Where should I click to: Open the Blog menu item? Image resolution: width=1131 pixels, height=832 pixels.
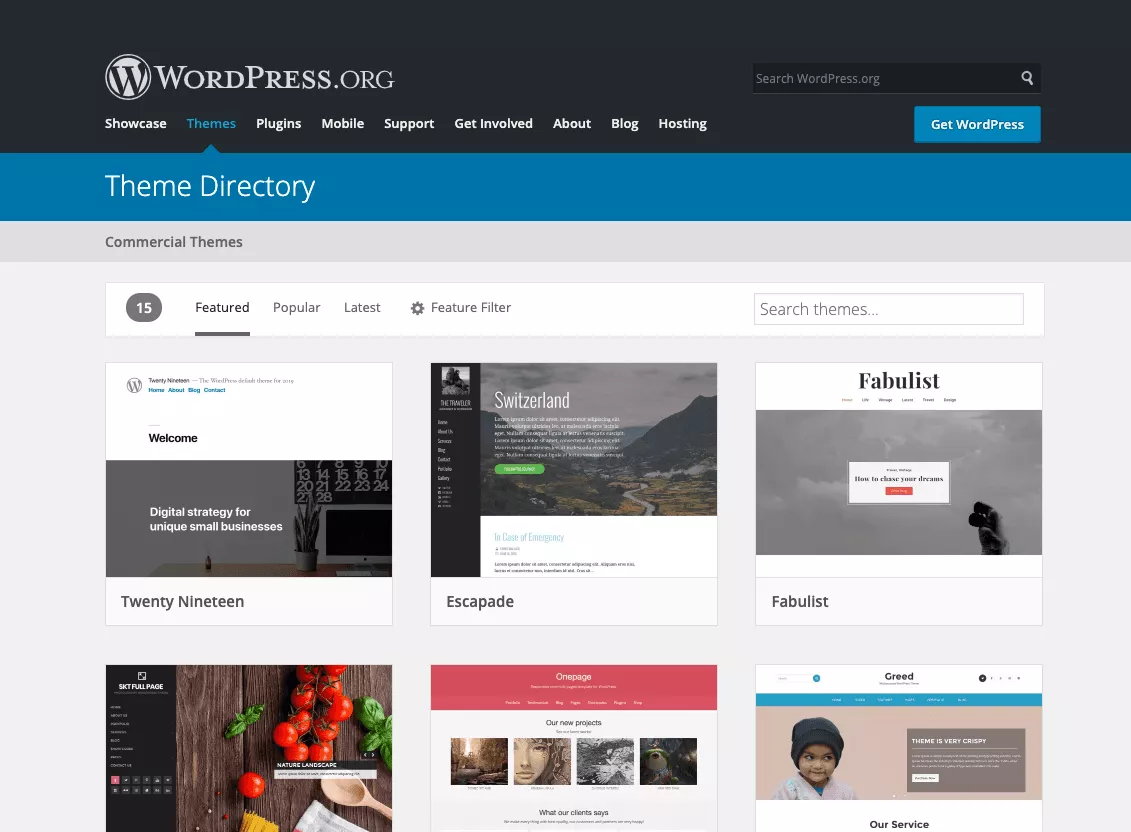(625, 123)
